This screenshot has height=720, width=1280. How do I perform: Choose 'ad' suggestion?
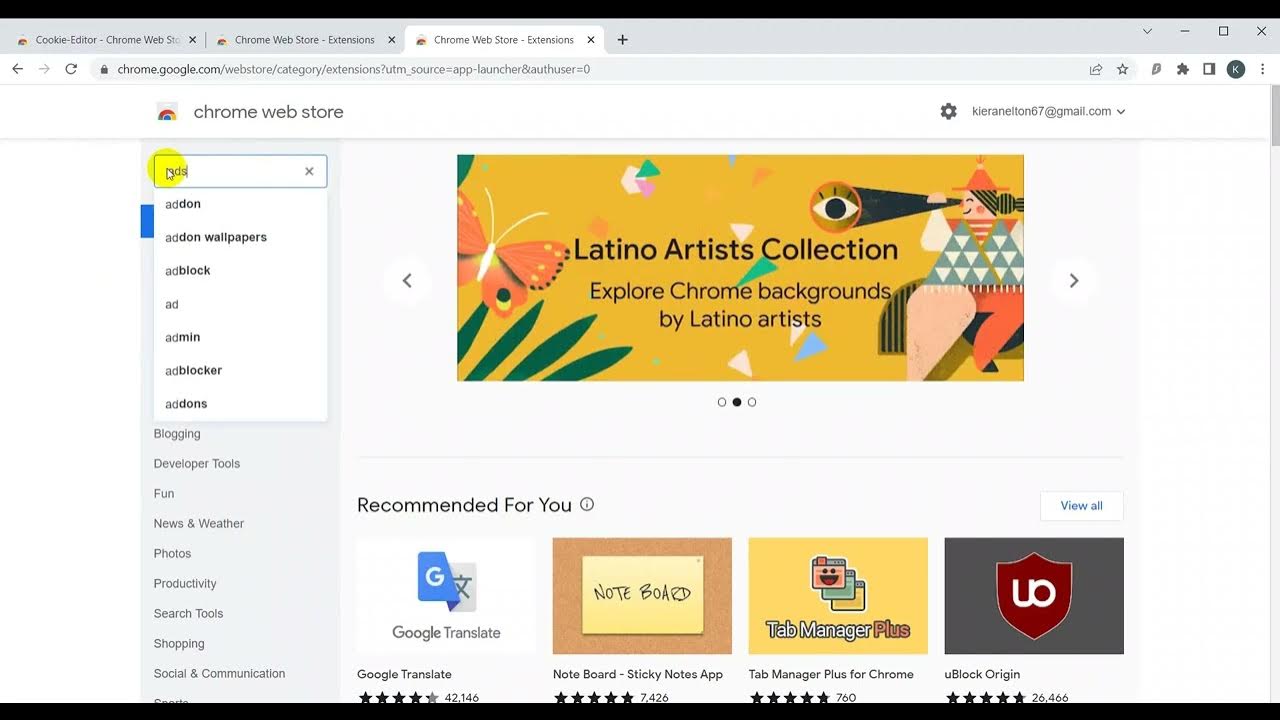click(240, 304)
